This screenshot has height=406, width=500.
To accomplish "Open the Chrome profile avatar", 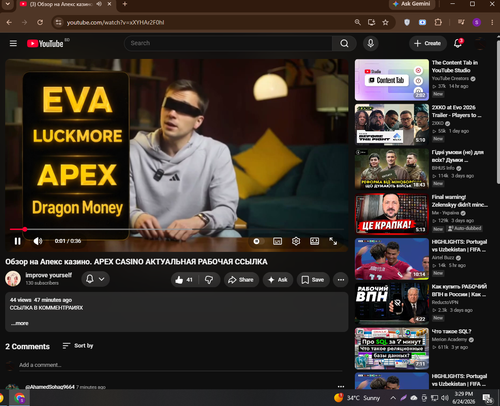I will pos(477,22).
